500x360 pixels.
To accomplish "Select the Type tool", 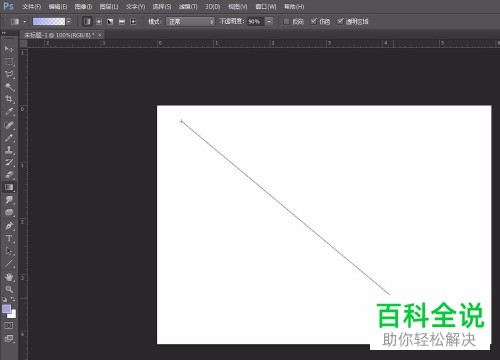I will pyautogui.click(x=9, y=239).
